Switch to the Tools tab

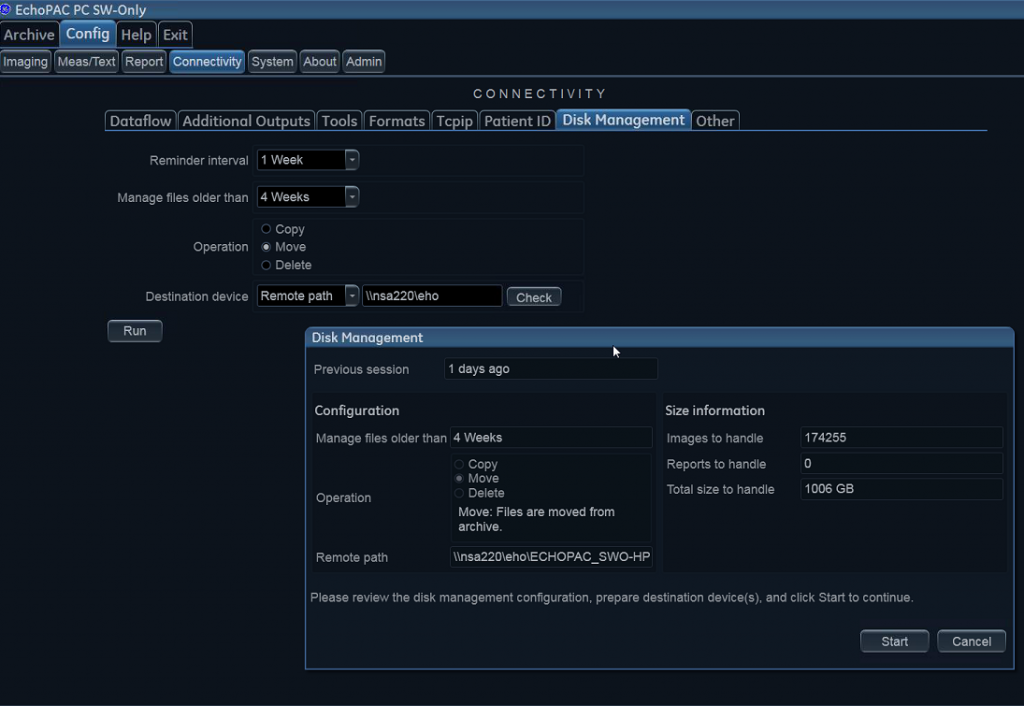[x=340, y=121]
